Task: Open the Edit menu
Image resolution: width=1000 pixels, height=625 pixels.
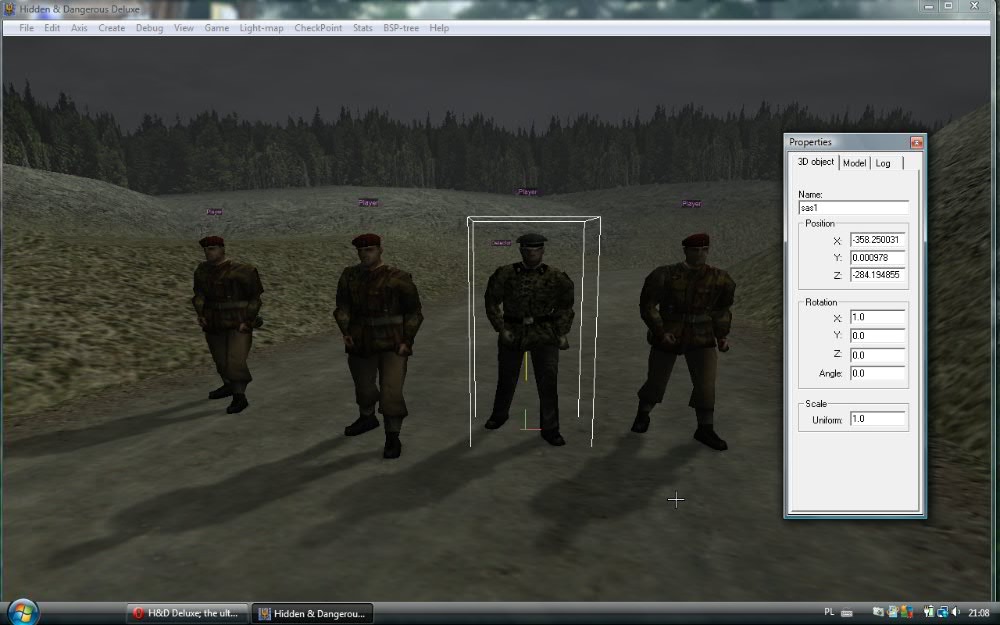Action: pos(52,28)
